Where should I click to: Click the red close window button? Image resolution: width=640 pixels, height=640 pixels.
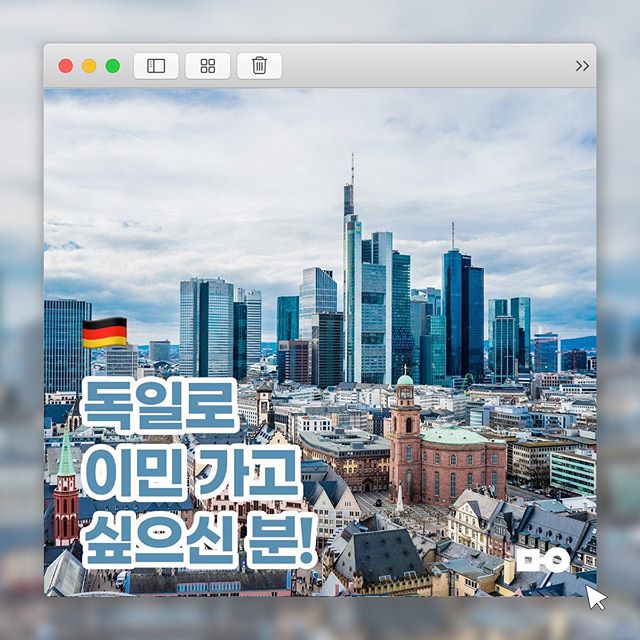tap(66, 66)
